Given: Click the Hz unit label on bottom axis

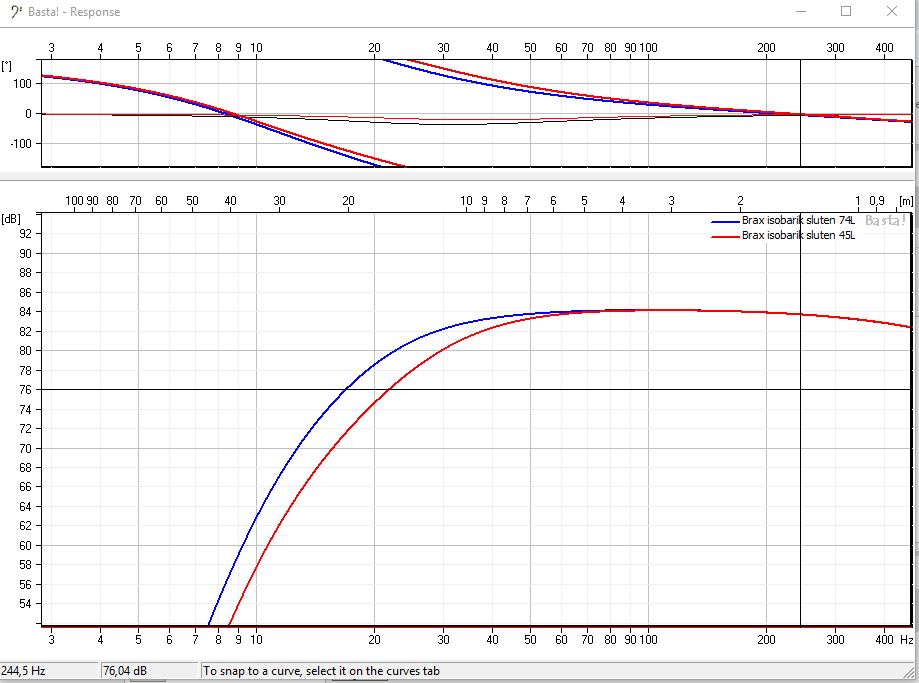Looking at the screenshot, I should click(x=906, y=639).
